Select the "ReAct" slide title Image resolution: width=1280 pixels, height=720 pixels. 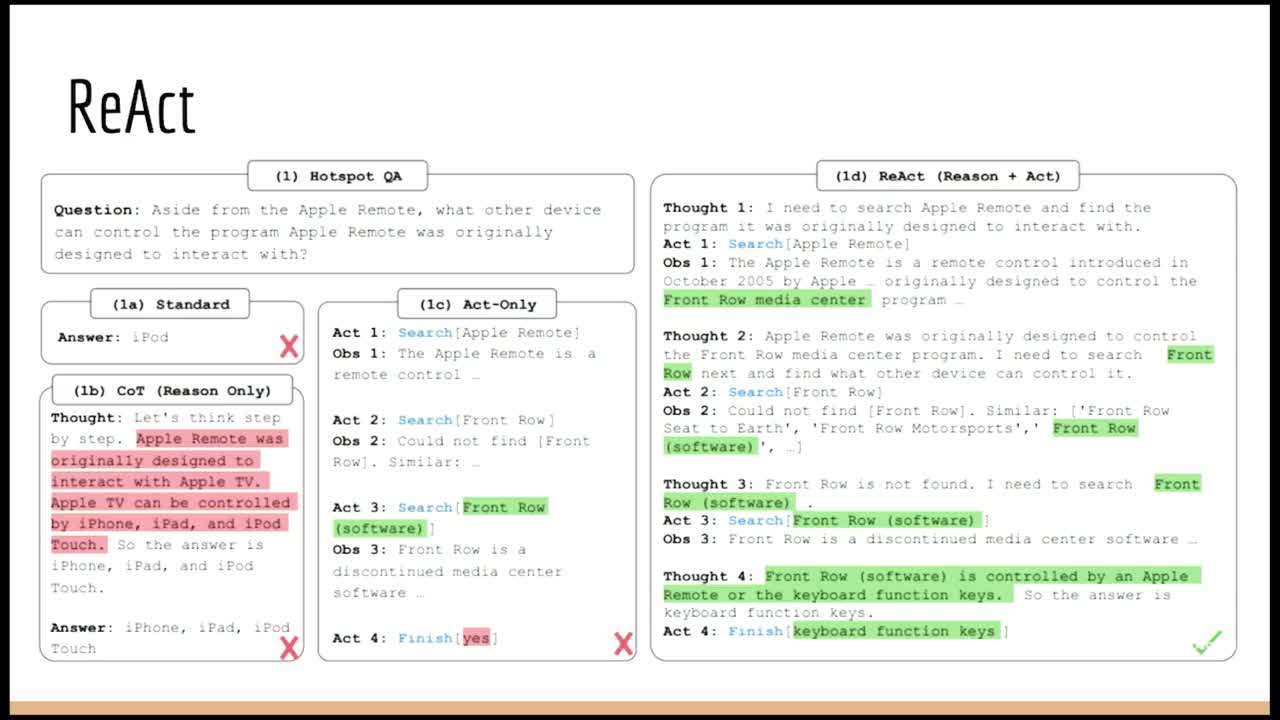coord(131,107)
